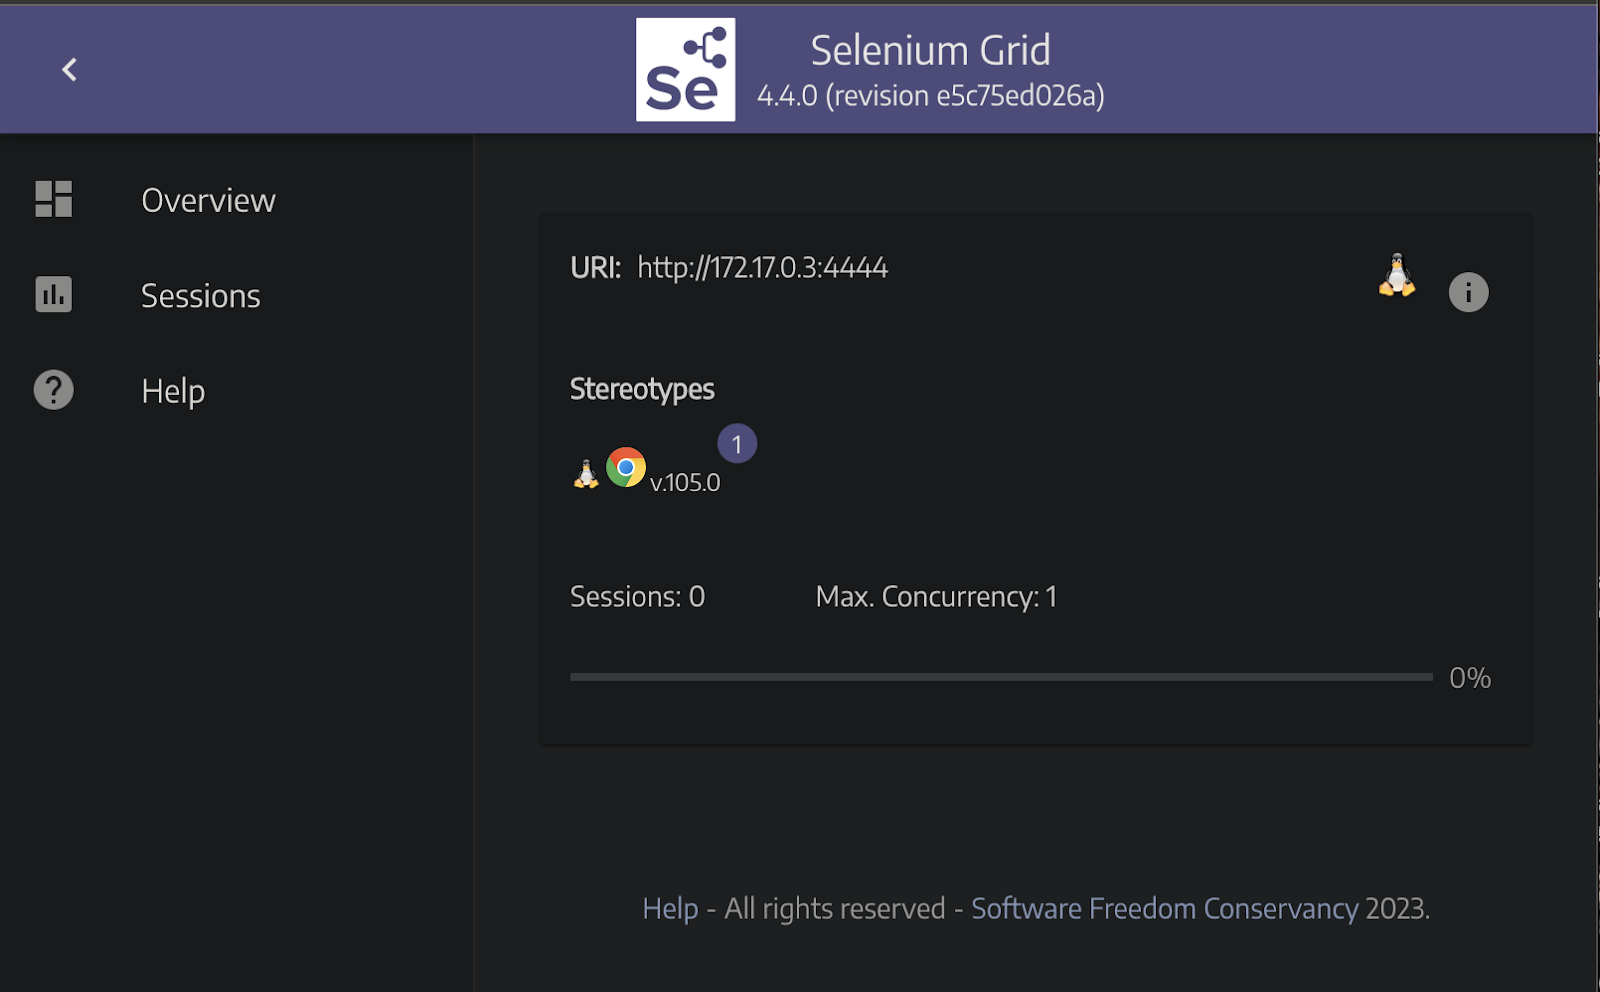The image size is (1600, 992).
Task: Click the stereotype count badge showing 1
Action: 737,444
